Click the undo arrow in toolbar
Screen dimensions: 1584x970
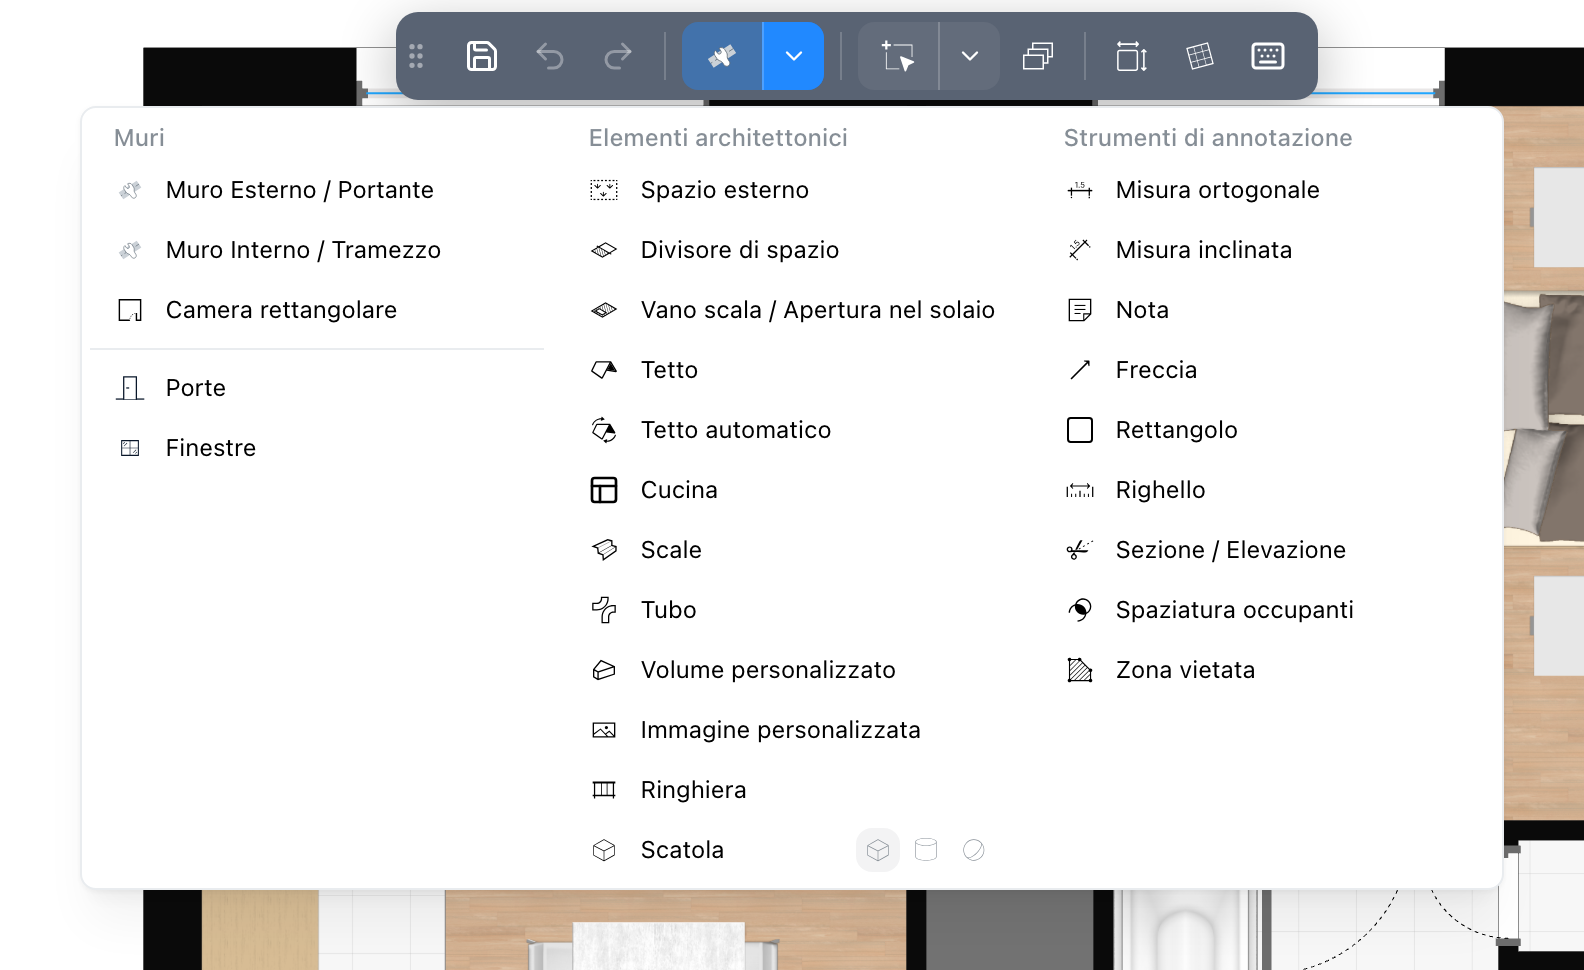click(x=550, y=56)
